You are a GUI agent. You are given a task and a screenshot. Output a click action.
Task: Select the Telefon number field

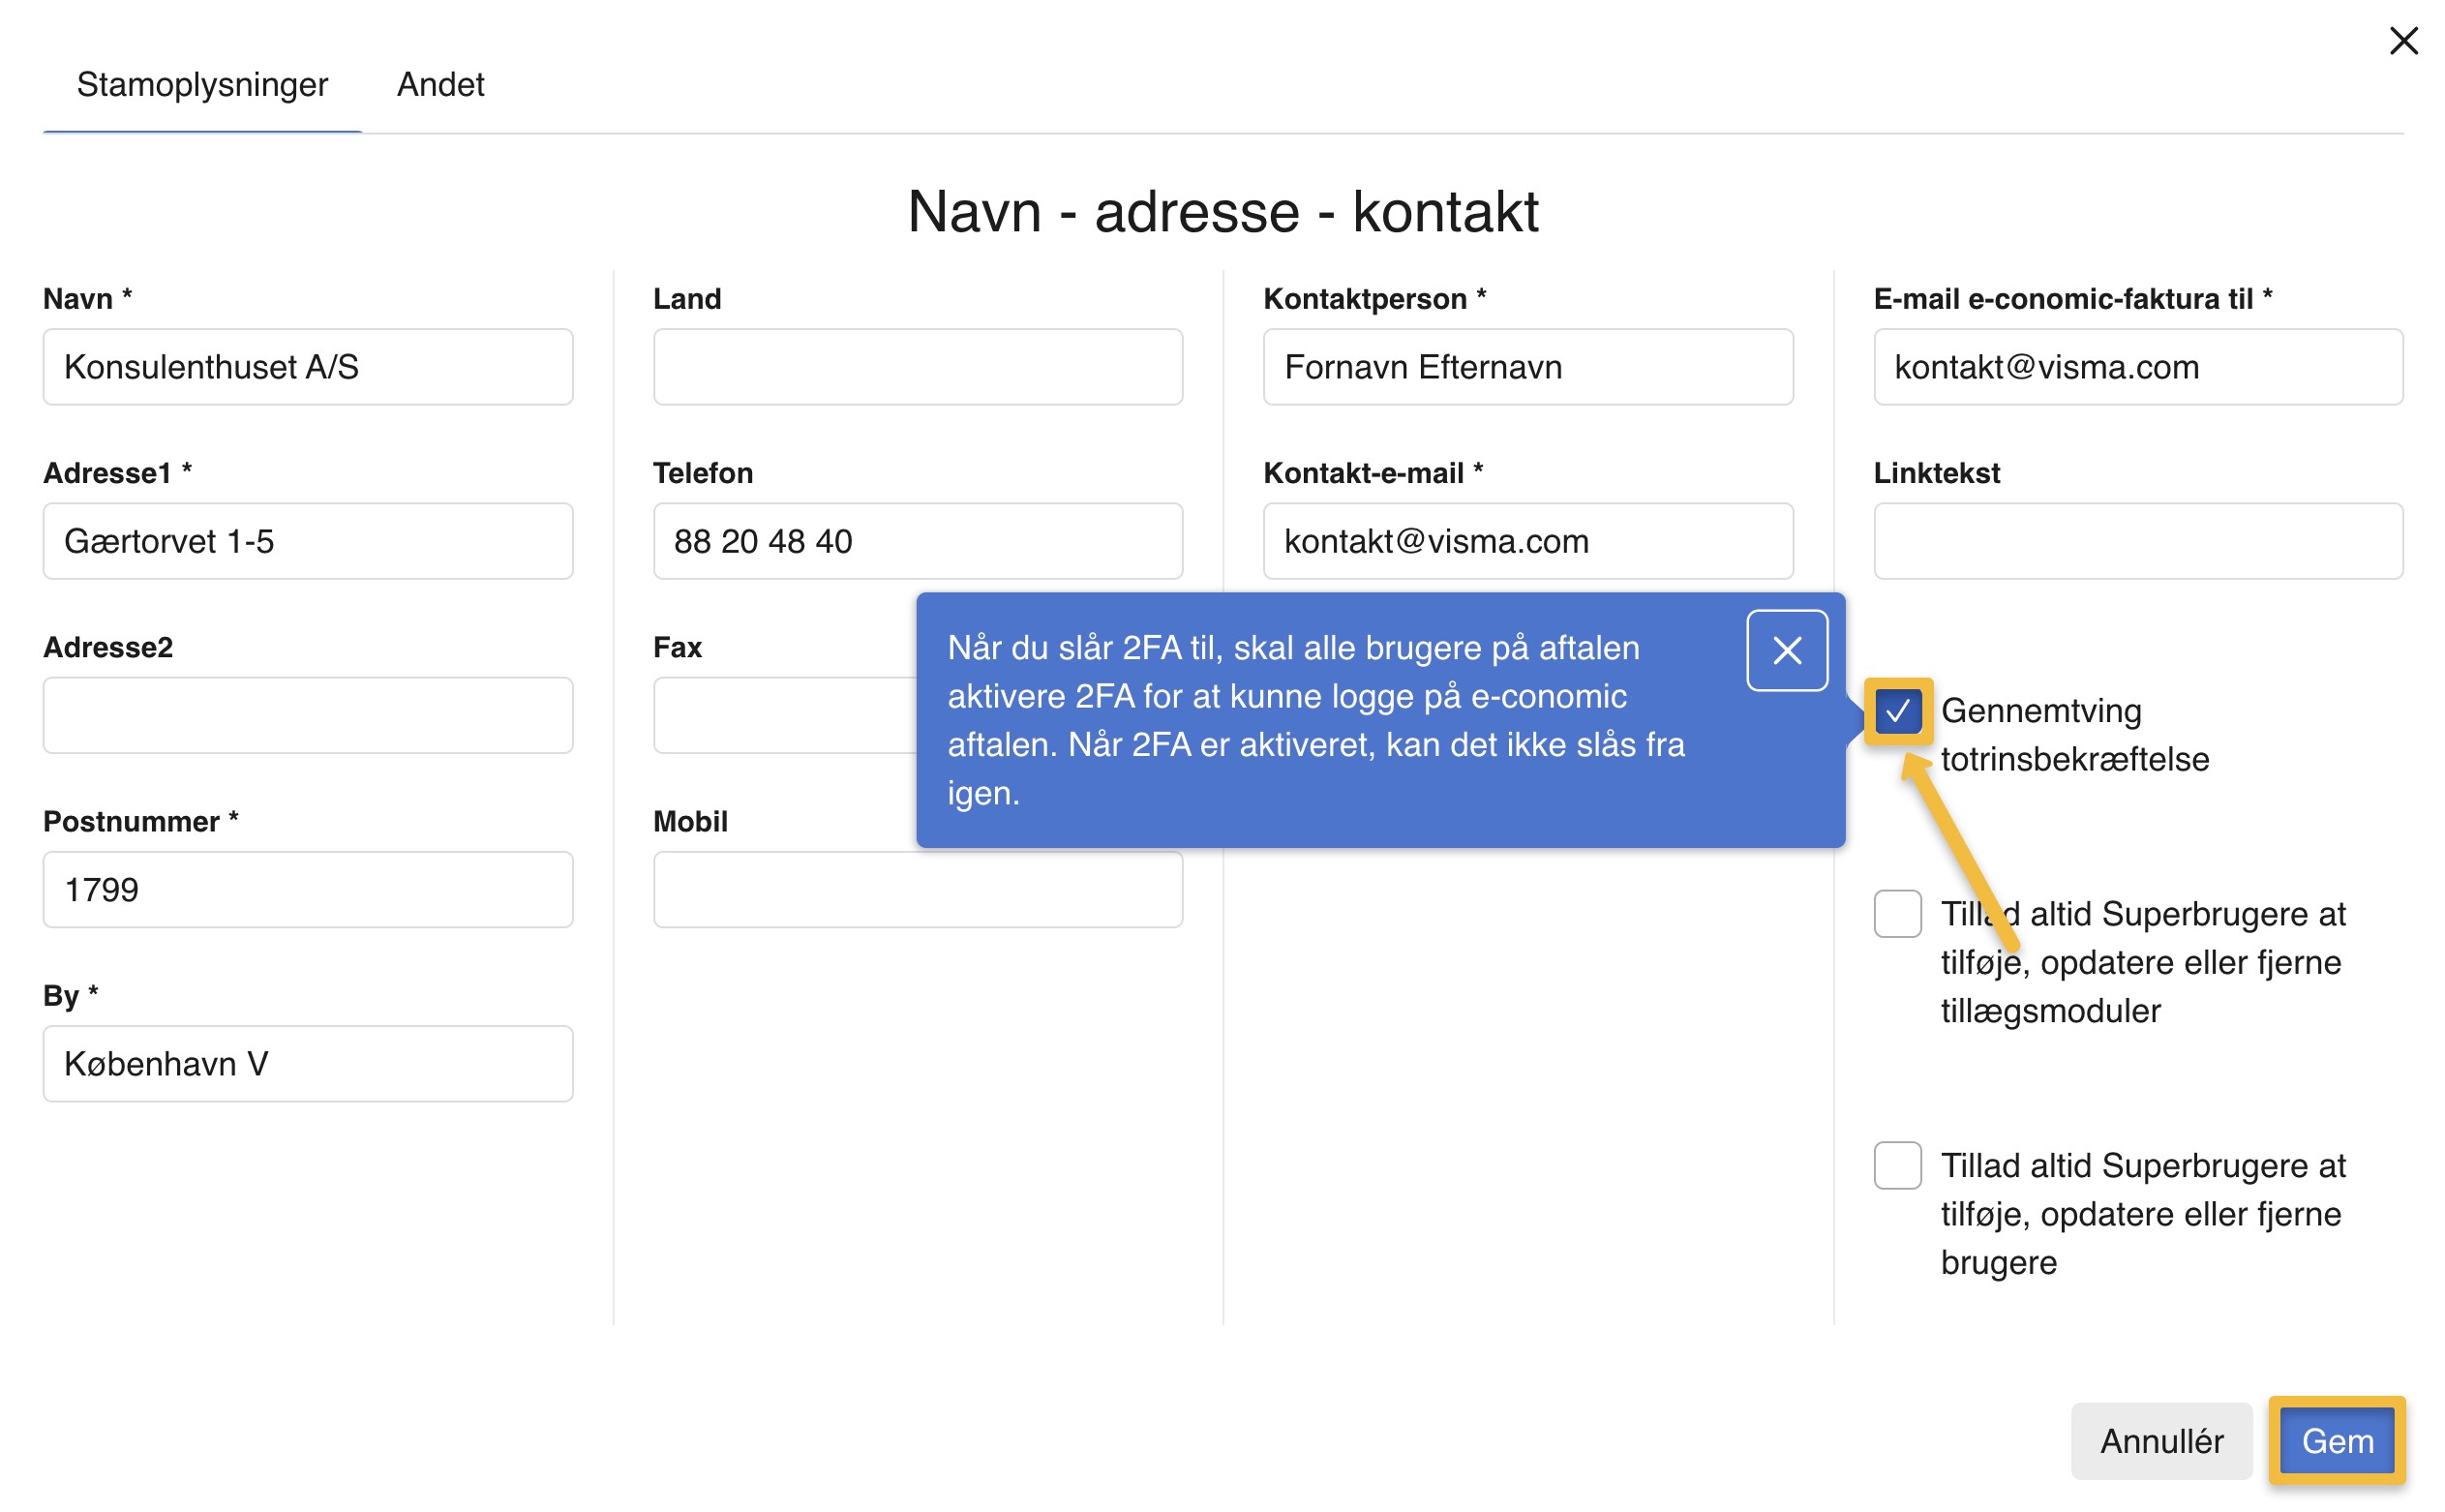pyautogui.click(x=917, y=541)
